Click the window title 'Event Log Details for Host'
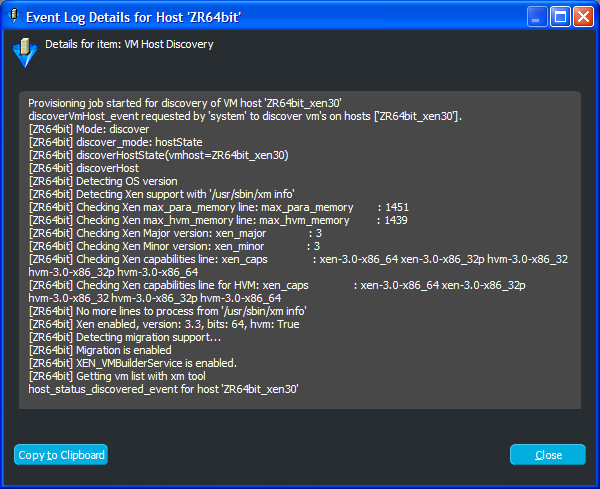The width and height of the screenshot is (600, 489). [x=133, y=17]
